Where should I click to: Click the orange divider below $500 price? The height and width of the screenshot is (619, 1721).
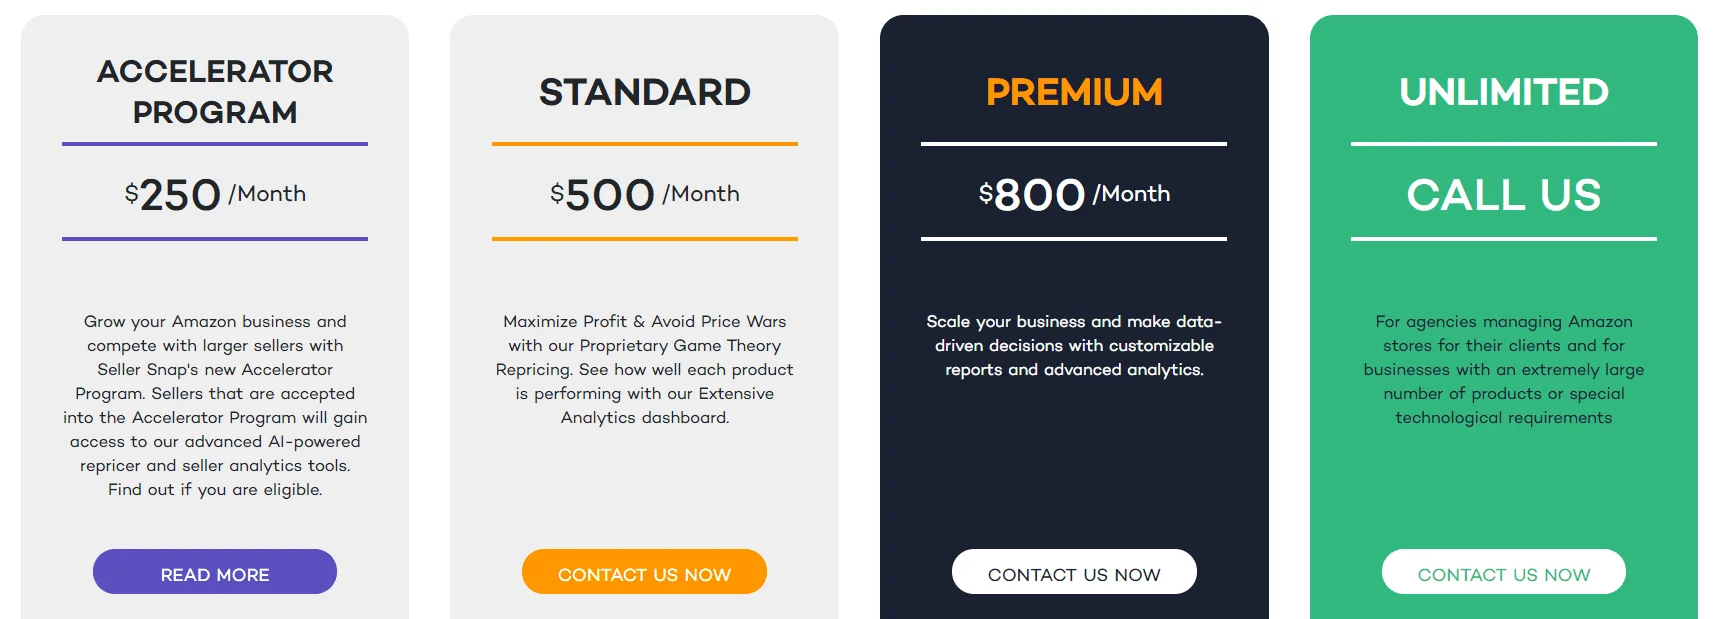pyautogui.click(x=645, y=239)
